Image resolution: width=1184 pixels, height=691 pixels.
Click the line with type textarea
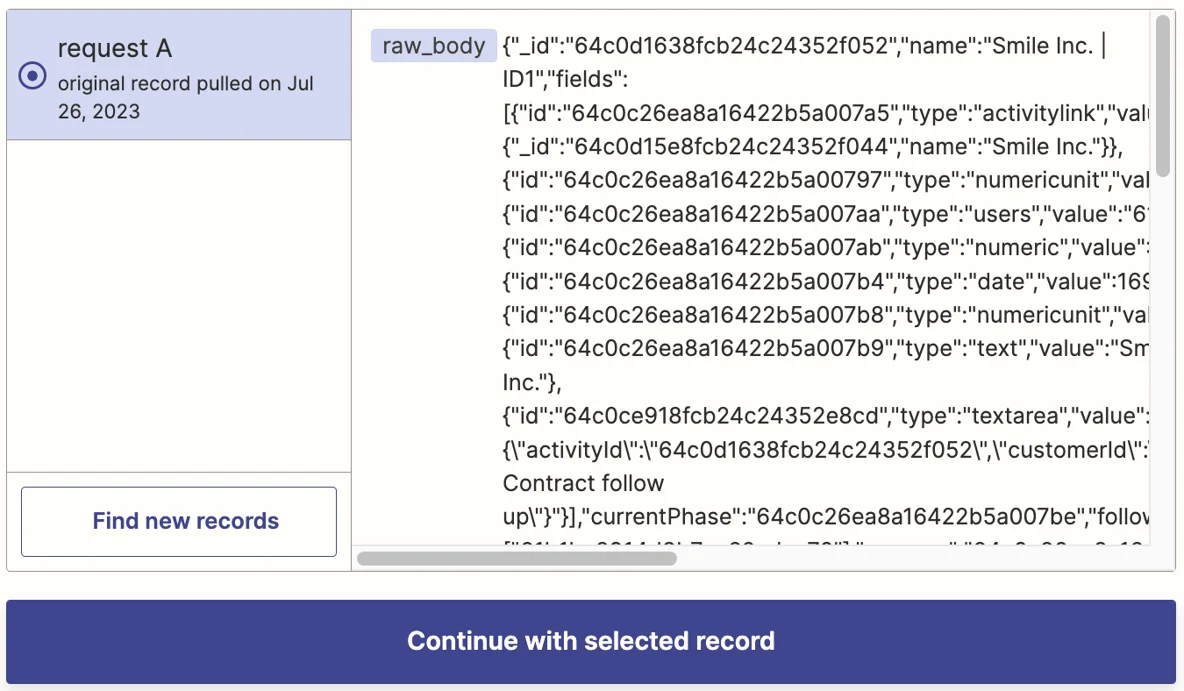tap(825, 416)
